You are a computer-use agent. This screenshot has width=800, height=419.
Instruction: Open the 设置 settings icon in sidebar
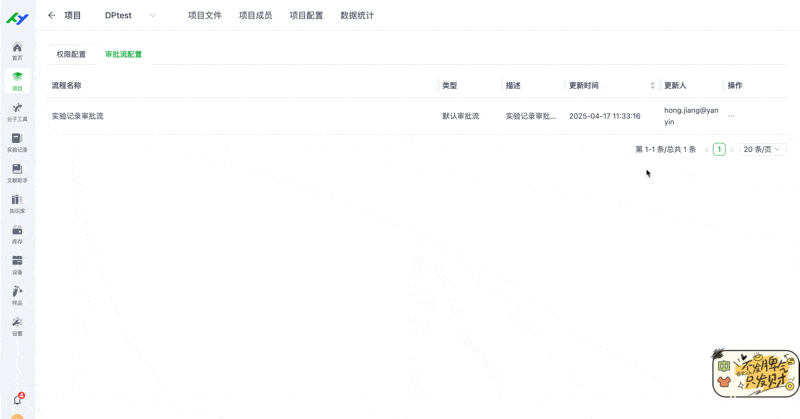17,326
